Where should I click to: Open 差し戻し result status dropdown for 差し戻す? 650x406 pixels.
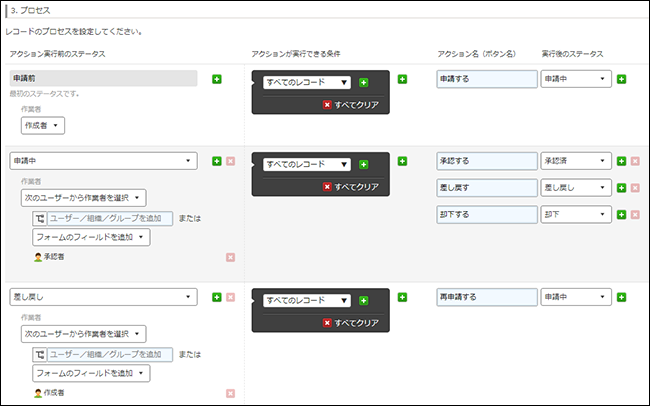click(x=576, y=187)
